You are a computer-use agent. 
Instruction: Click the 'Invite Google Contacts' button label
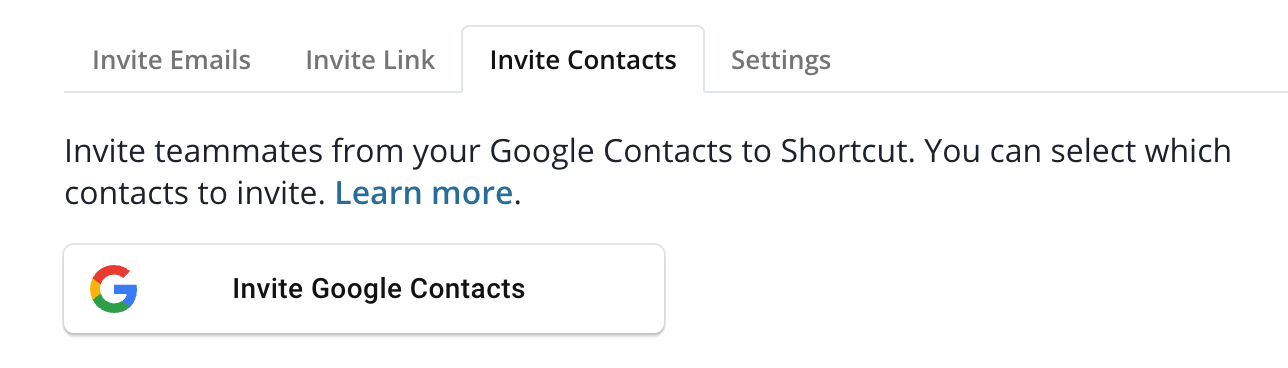(x=378, y=289)
